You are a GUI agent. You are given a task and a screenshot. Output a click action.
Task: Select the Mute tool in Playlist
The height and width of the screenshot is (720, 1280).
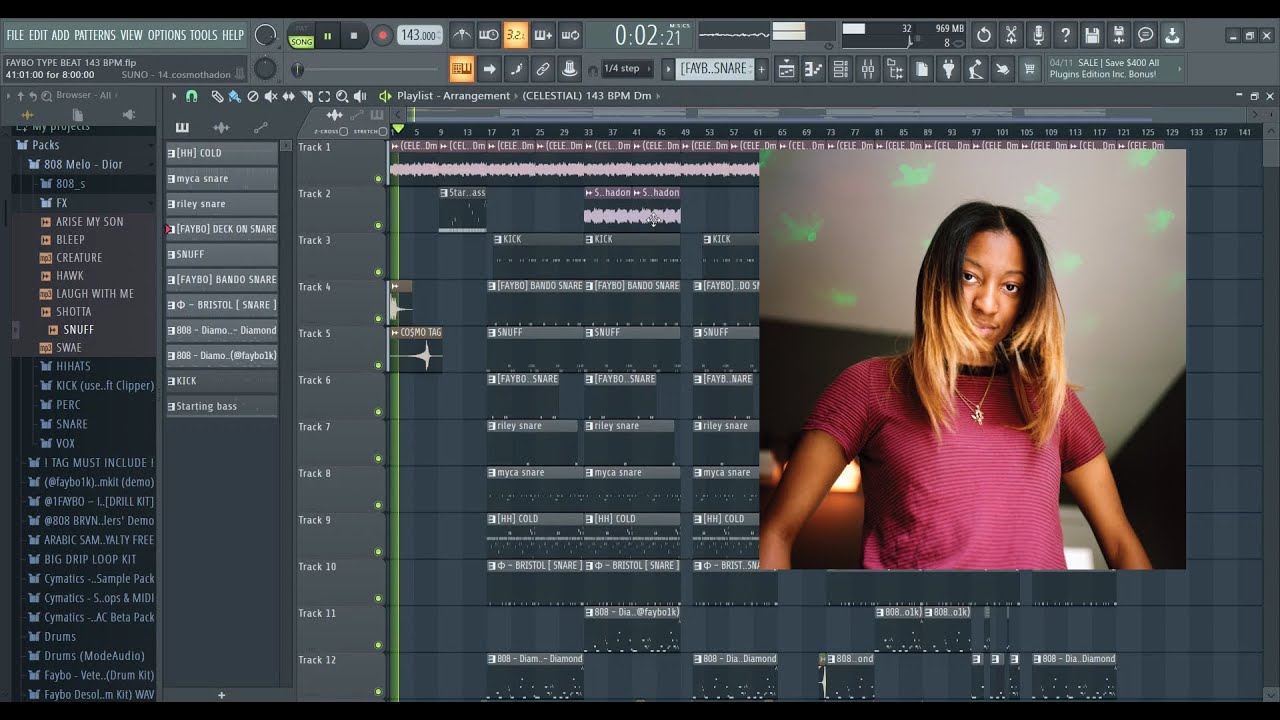270,96
